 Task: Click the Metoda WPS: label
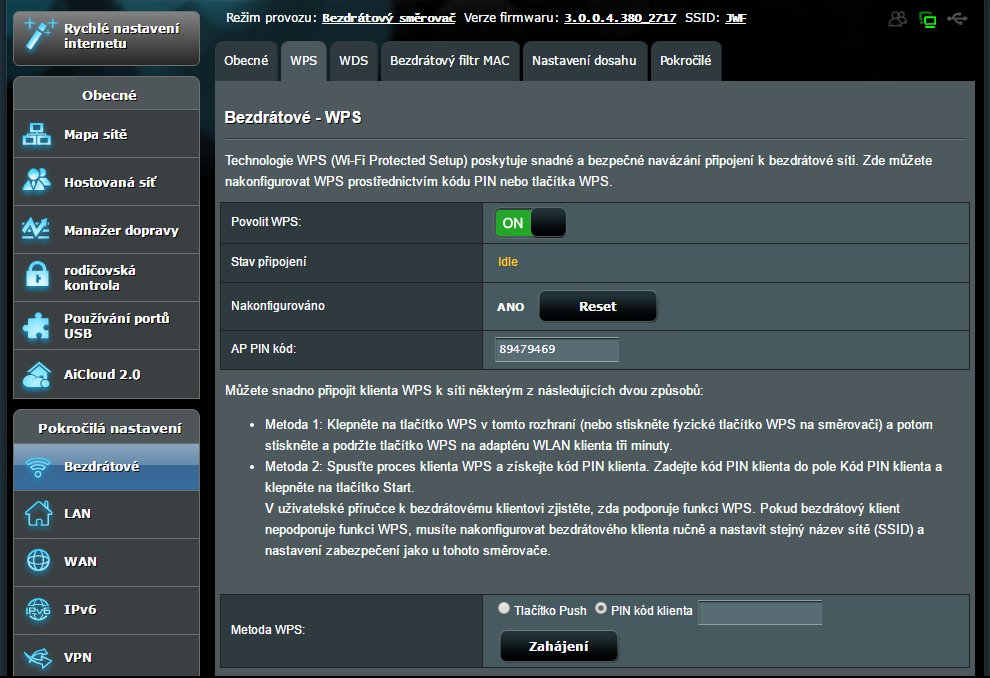click(x=268, y=629)
